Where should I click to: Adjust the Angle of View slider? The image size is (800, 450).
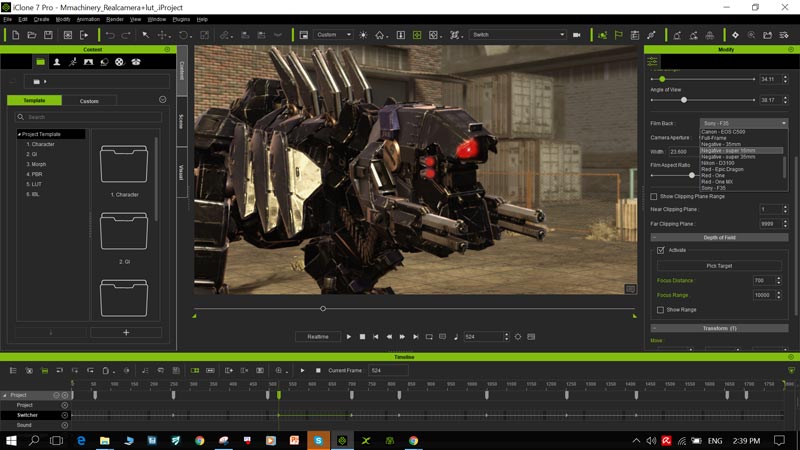coord(684,100)
